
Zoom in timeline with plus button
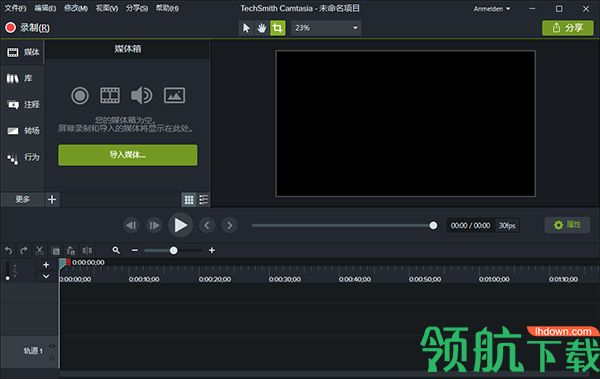tap(212, 250)
